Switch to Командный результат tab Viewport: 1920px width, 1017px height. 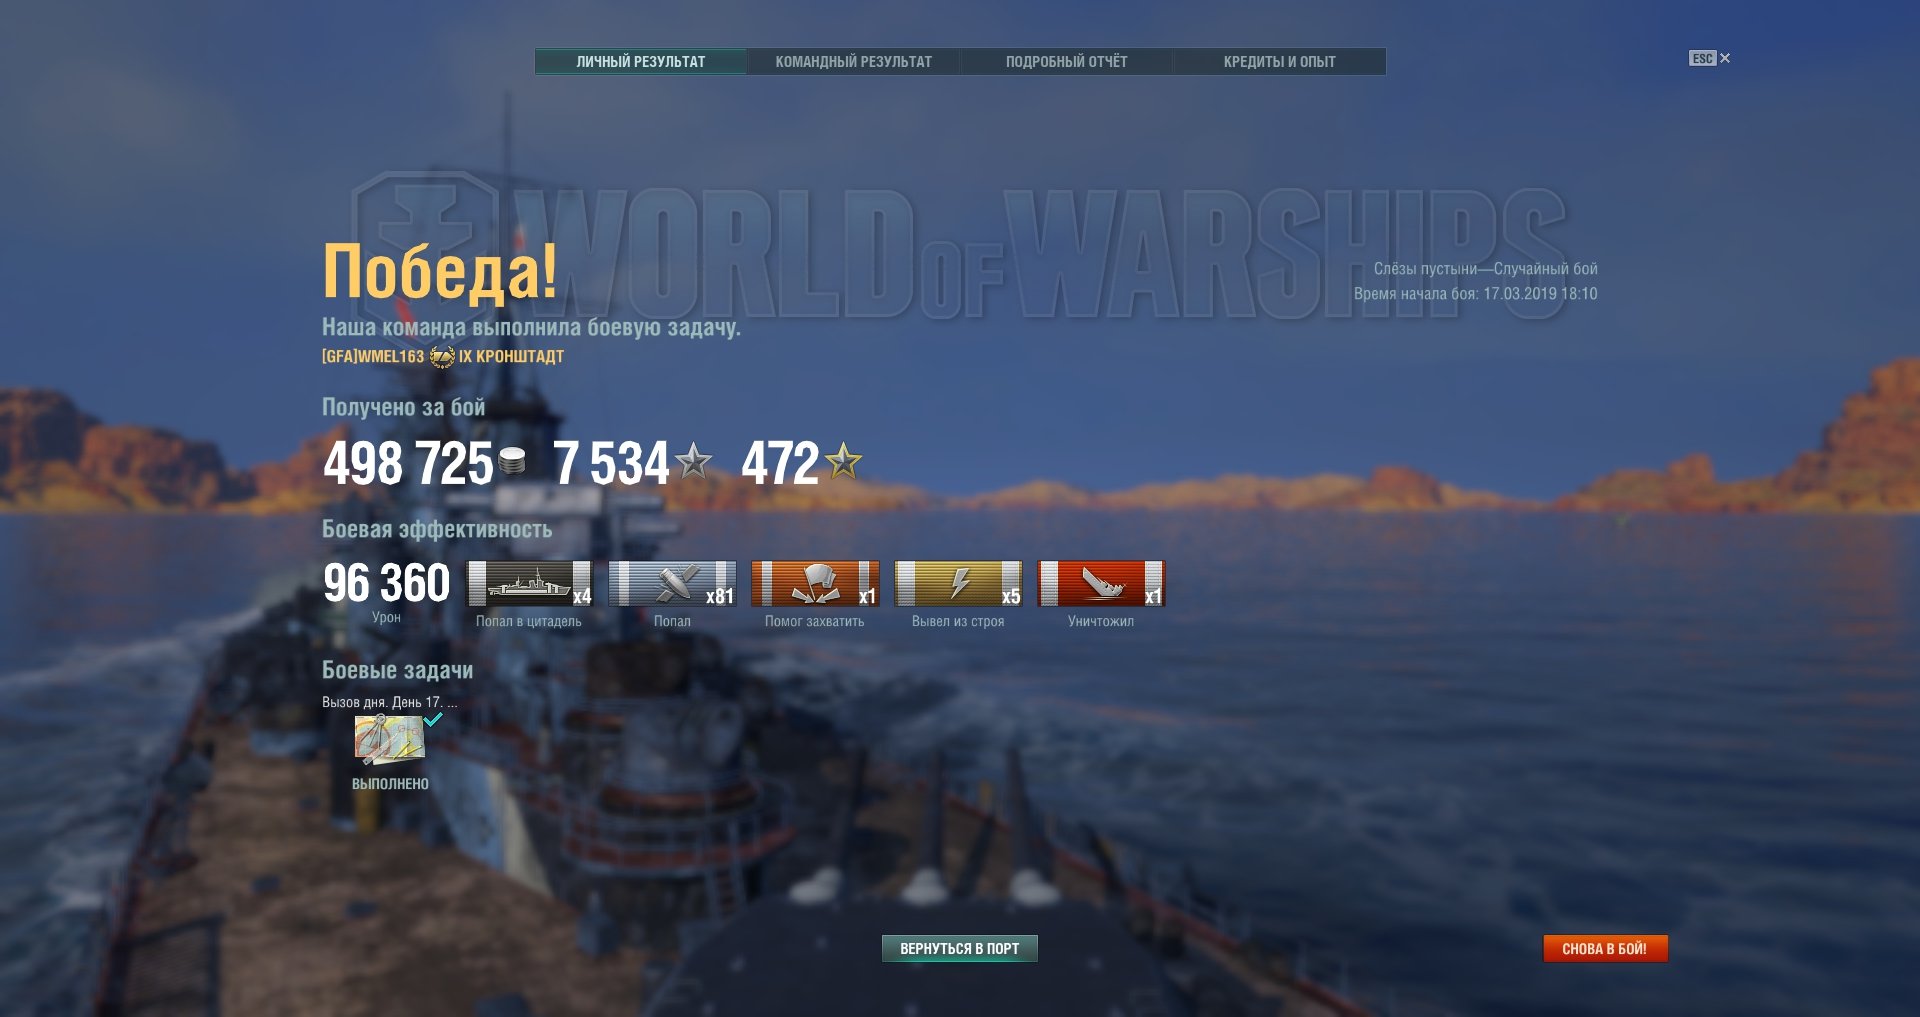(x=853, y=62)
